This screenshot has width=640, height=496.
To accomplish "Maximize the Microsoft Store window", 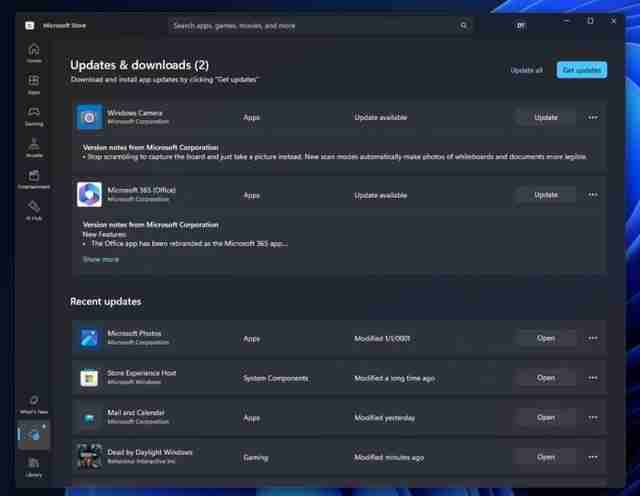I will (x=590, y=21).
